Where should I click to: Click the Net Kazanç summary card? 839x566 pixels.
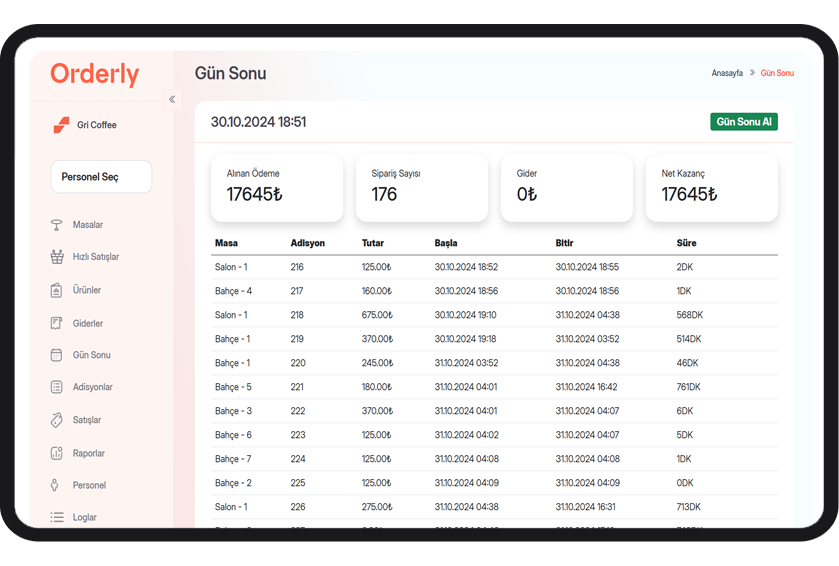pos(711,188)
